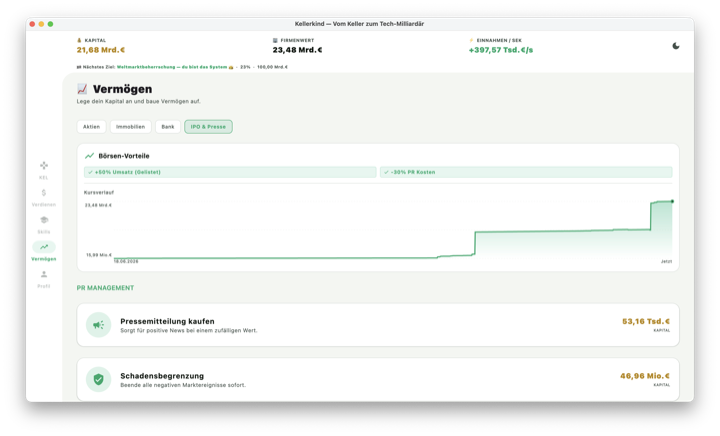
Task: Open the Skills graduation cap icon
Action: click(x=44, y=220)
